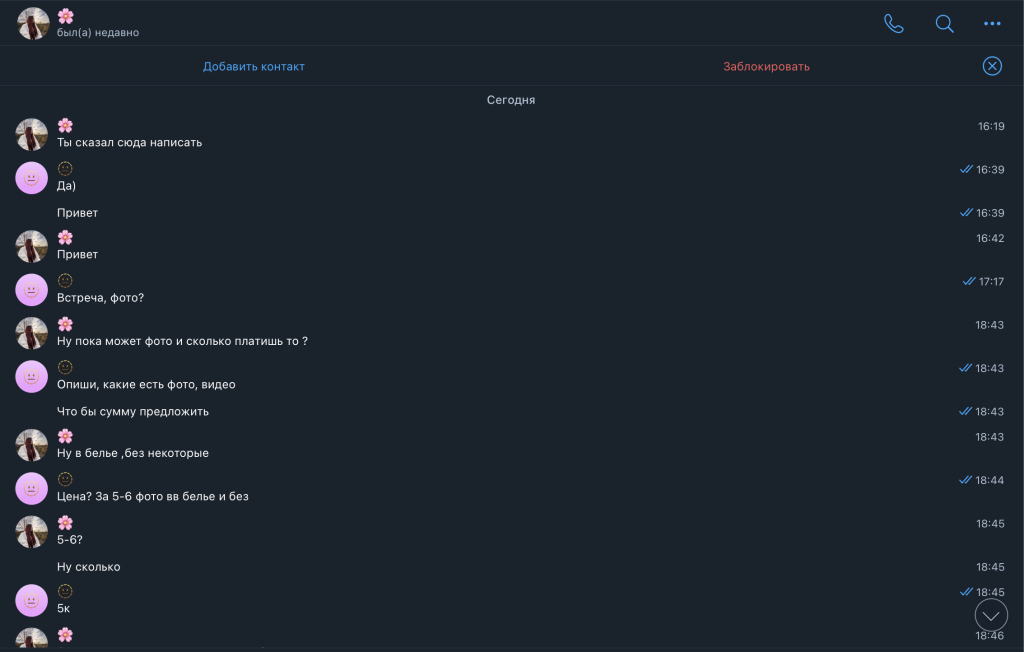This screenshot has width=1024, height=652.
Task: Start a voice call with phone icon
Action: 893,24
